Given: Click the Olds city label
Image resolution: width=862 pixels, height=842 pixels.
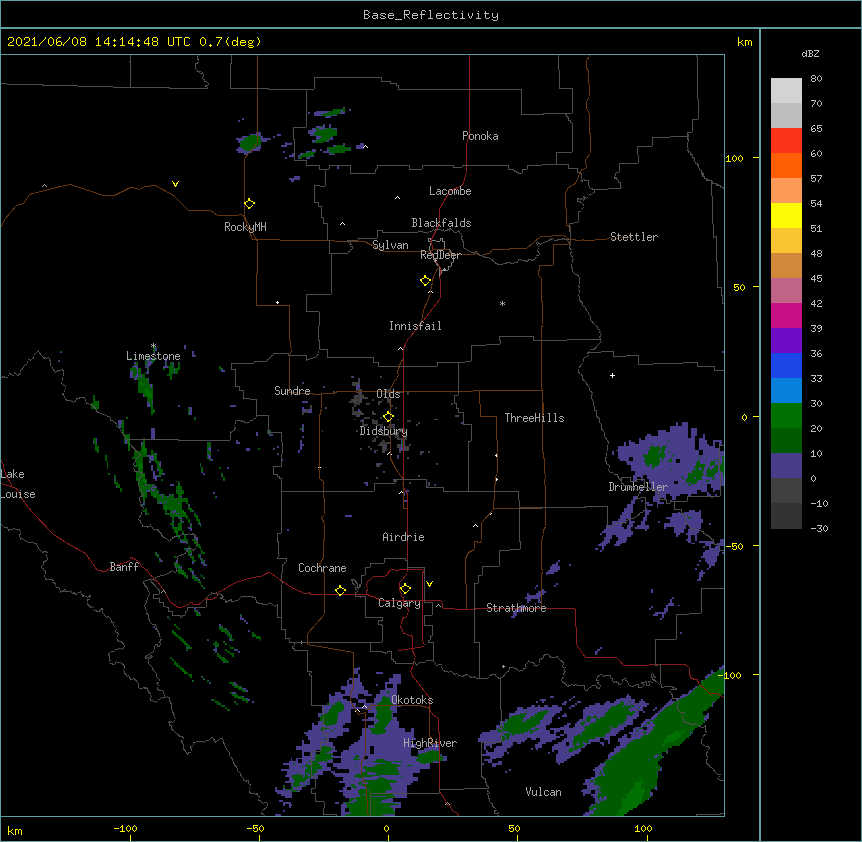Looking at the screenshot, I should [x=388, y=394].
